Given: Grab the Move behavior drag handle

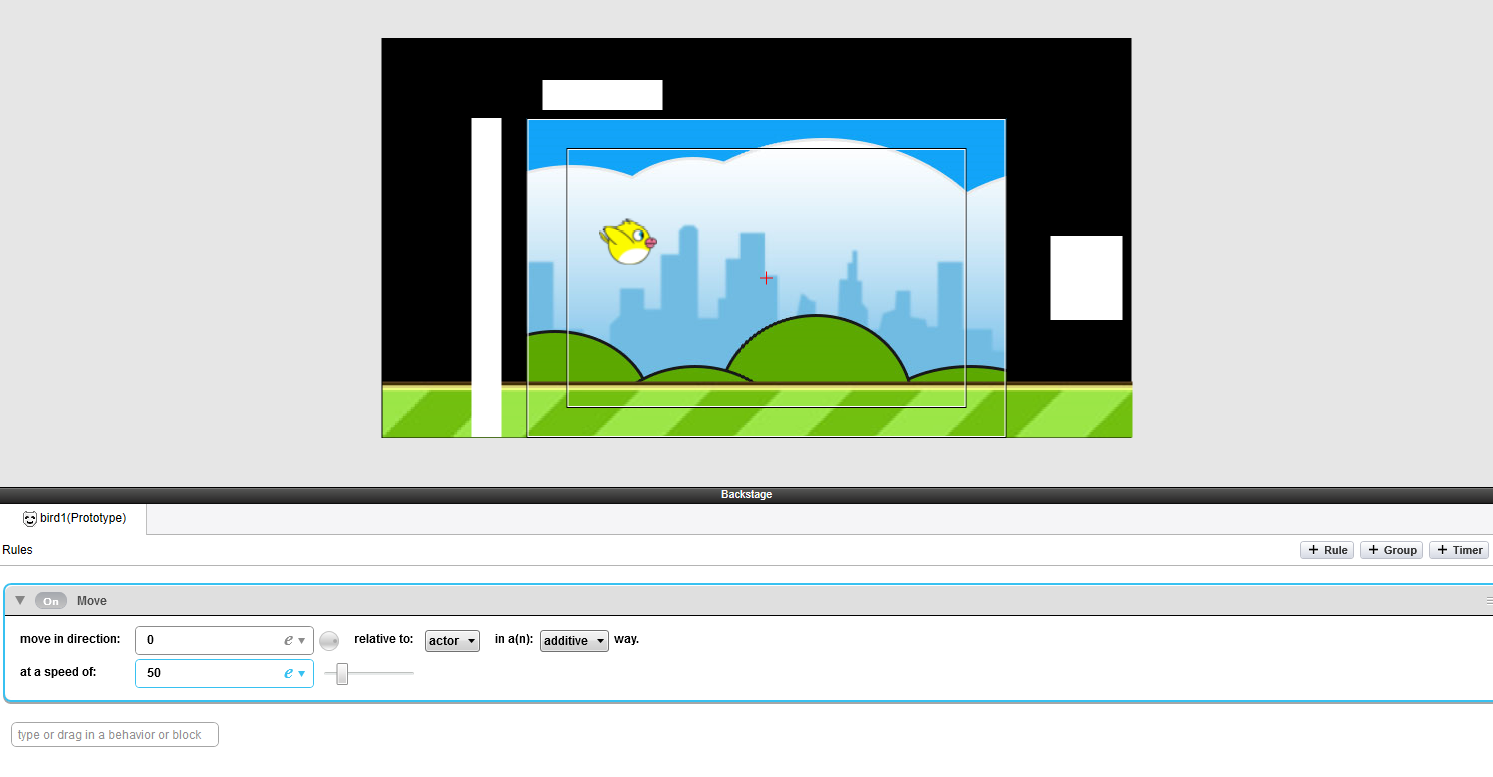Looking at the screenshot, I should pyautogui.click(x=1488, y=601).
